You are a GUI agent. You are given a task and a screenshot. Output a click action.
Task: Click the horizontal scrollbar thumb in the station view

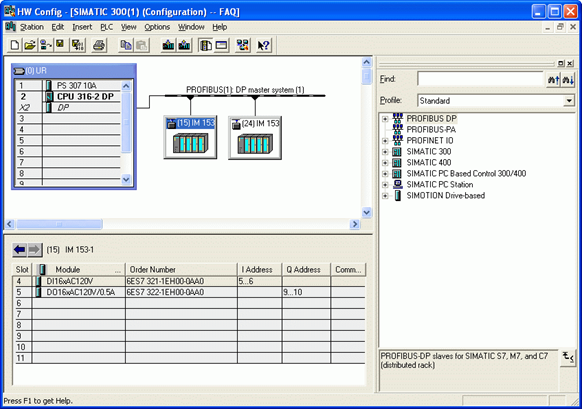(x=59, y=224)
